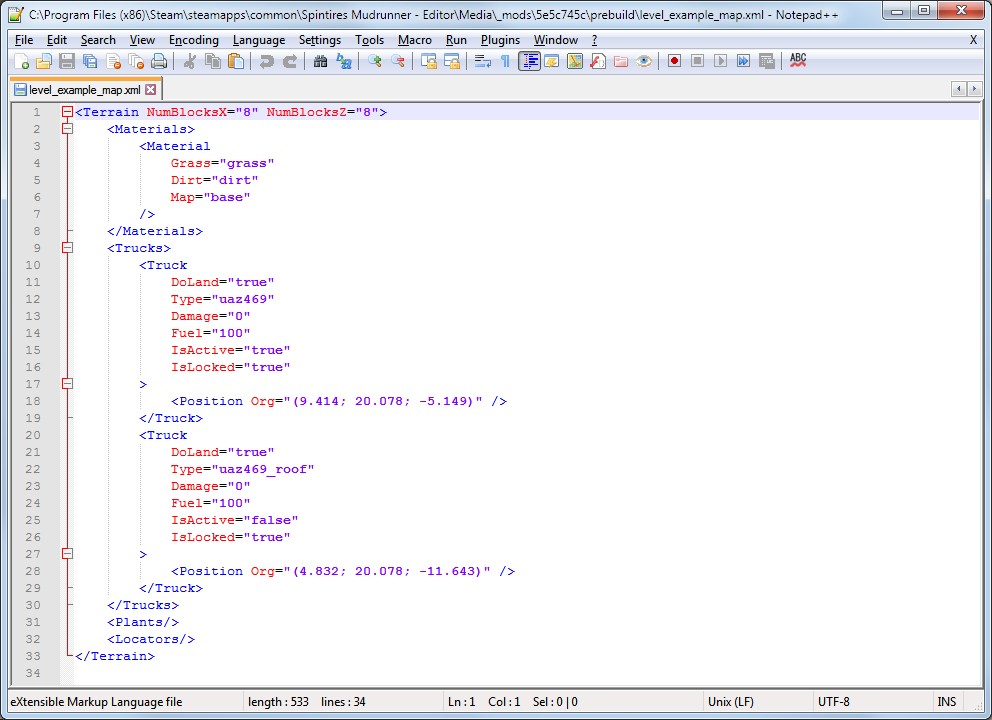
Task: Open the Run menu
Action: click(x=456, y=40)
